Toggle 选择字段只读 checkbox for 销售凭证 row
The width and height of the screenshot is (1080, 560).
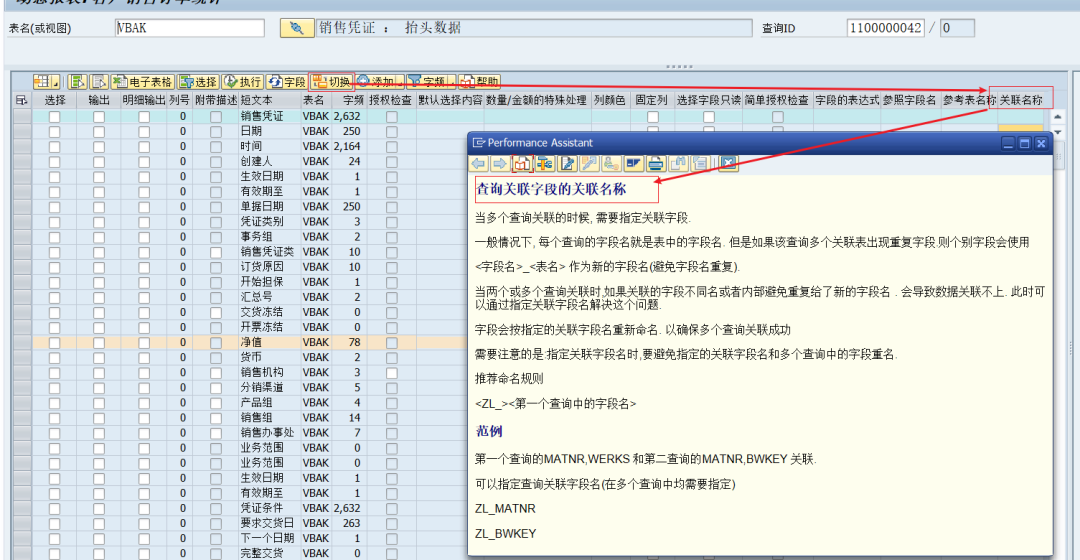coord(709,116)
